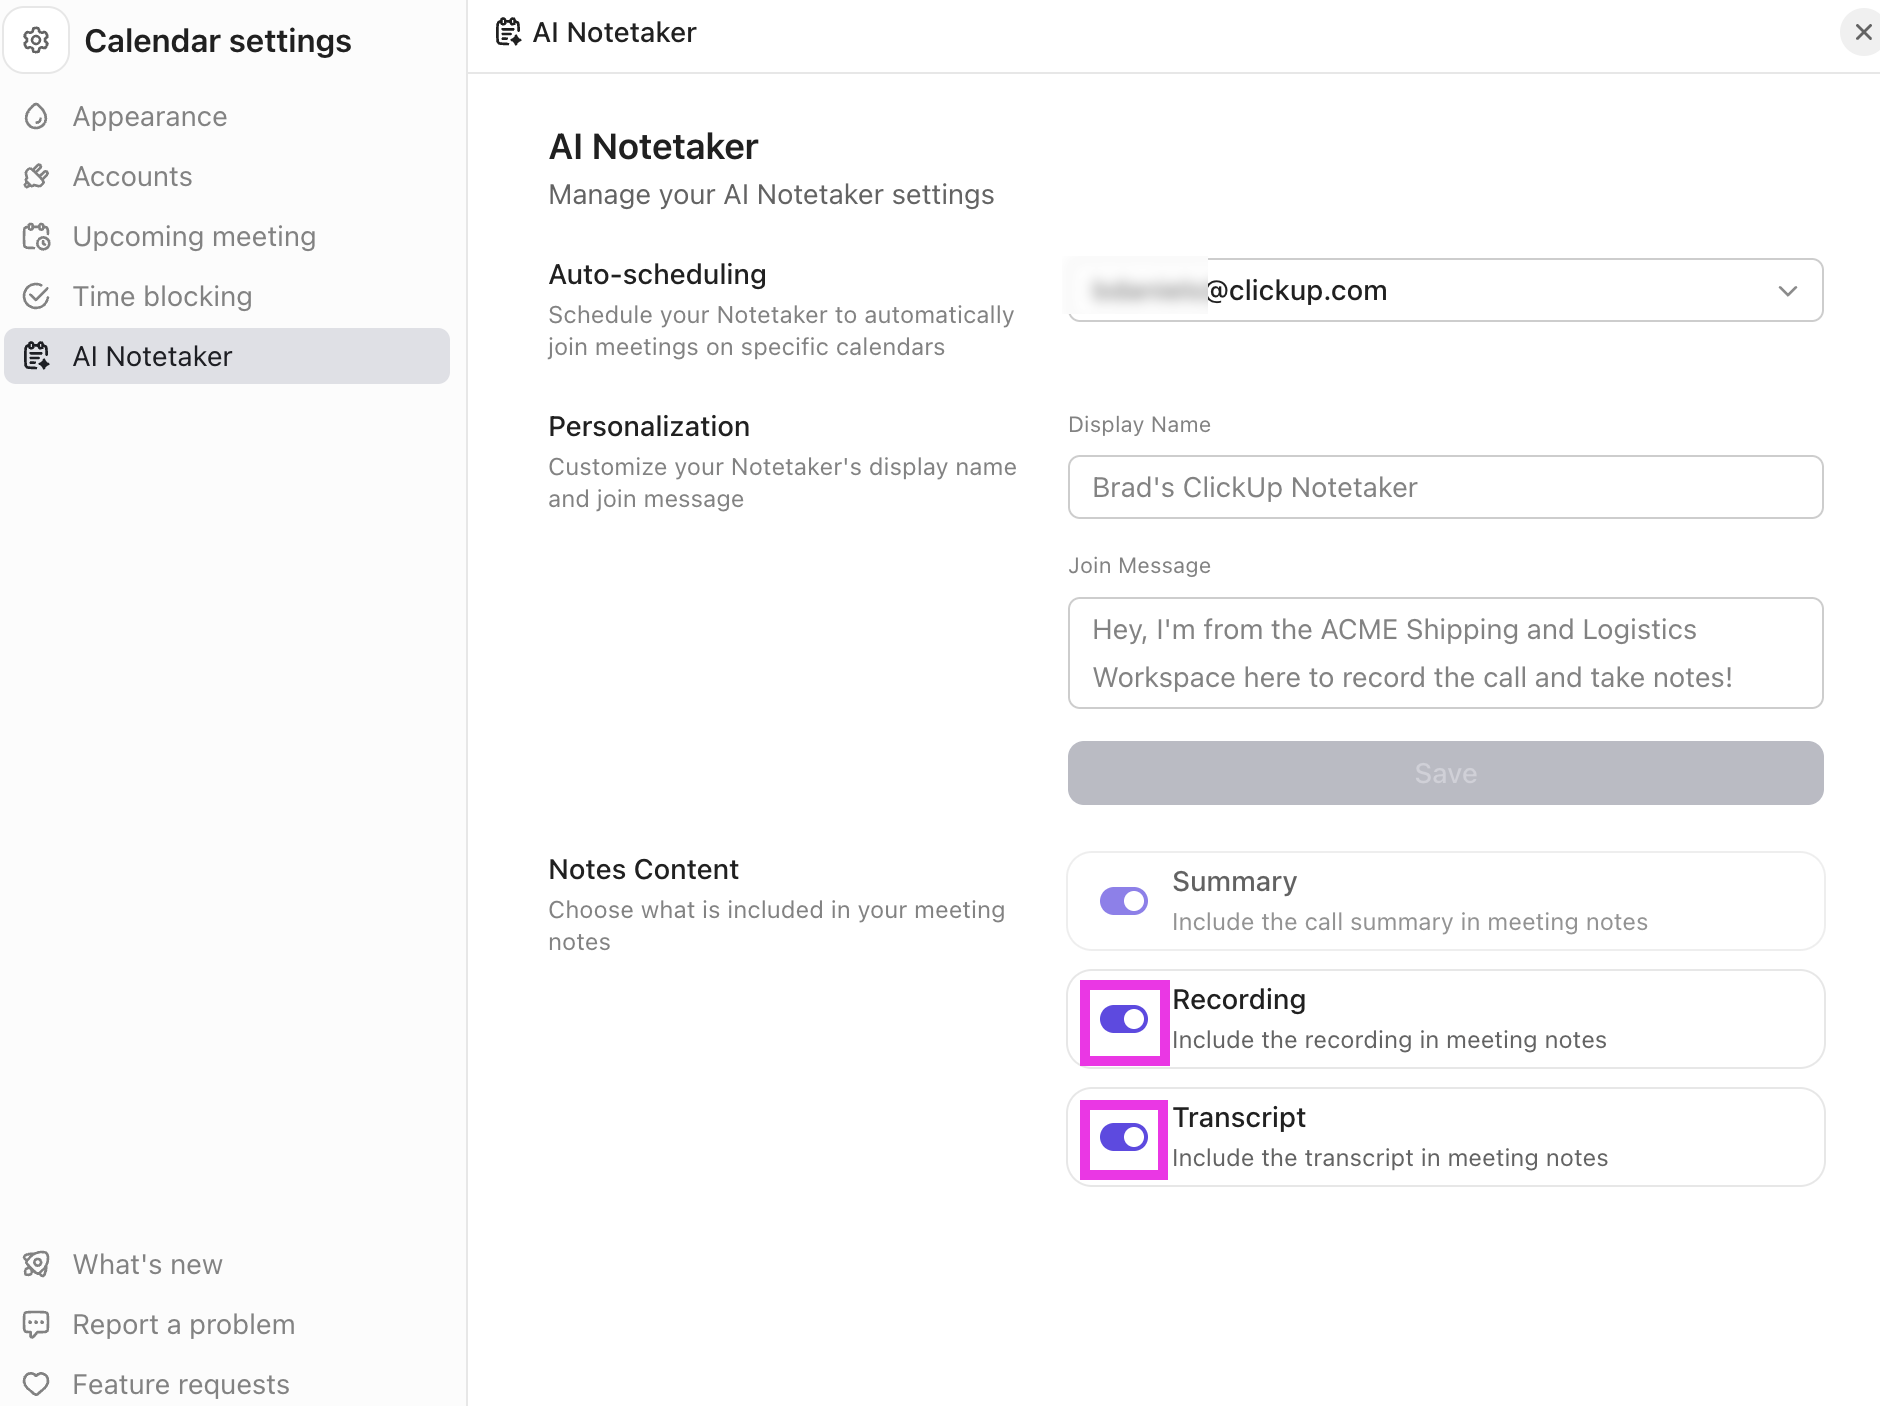Click the Join Message text area
Viewport: 1880px width, 1406px height.
[1444, 653]
